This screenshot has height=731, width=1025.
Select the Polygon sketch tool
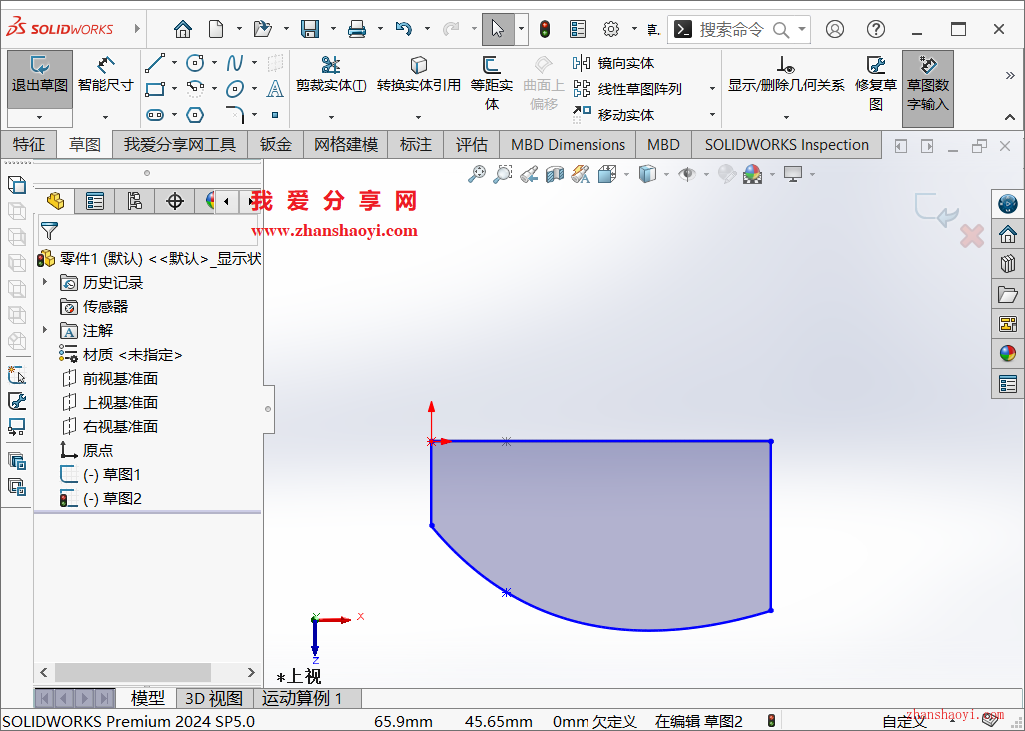pyautogui.click(x=195, y=115)
